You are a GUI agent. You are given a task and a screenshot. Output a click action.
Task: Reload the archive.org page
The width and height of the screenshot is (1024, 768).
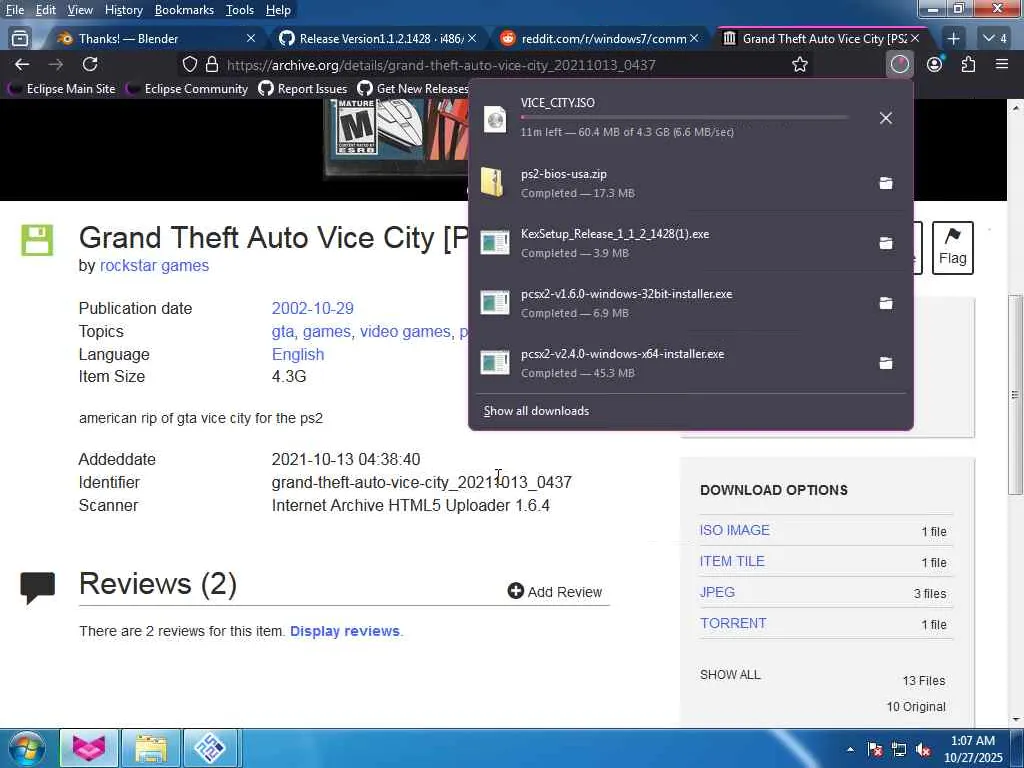click(x=90, y=64)
